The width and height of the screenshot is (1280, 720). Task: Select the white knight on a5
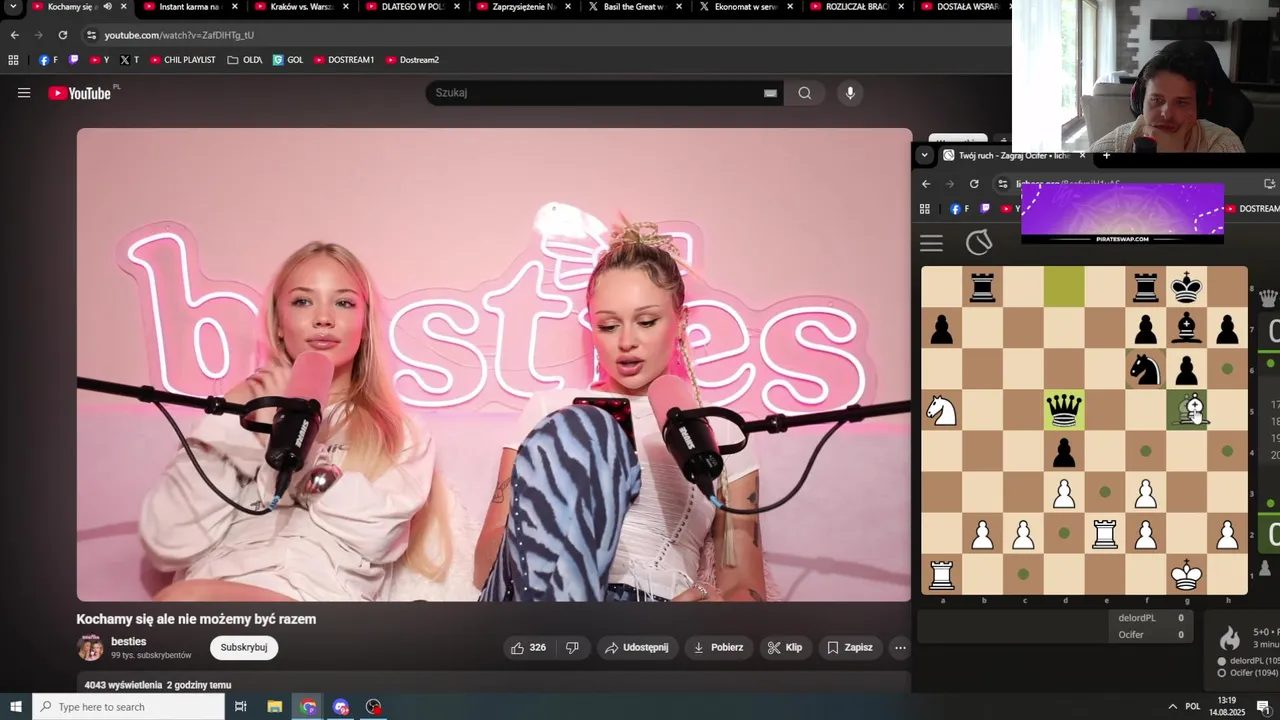941,410
